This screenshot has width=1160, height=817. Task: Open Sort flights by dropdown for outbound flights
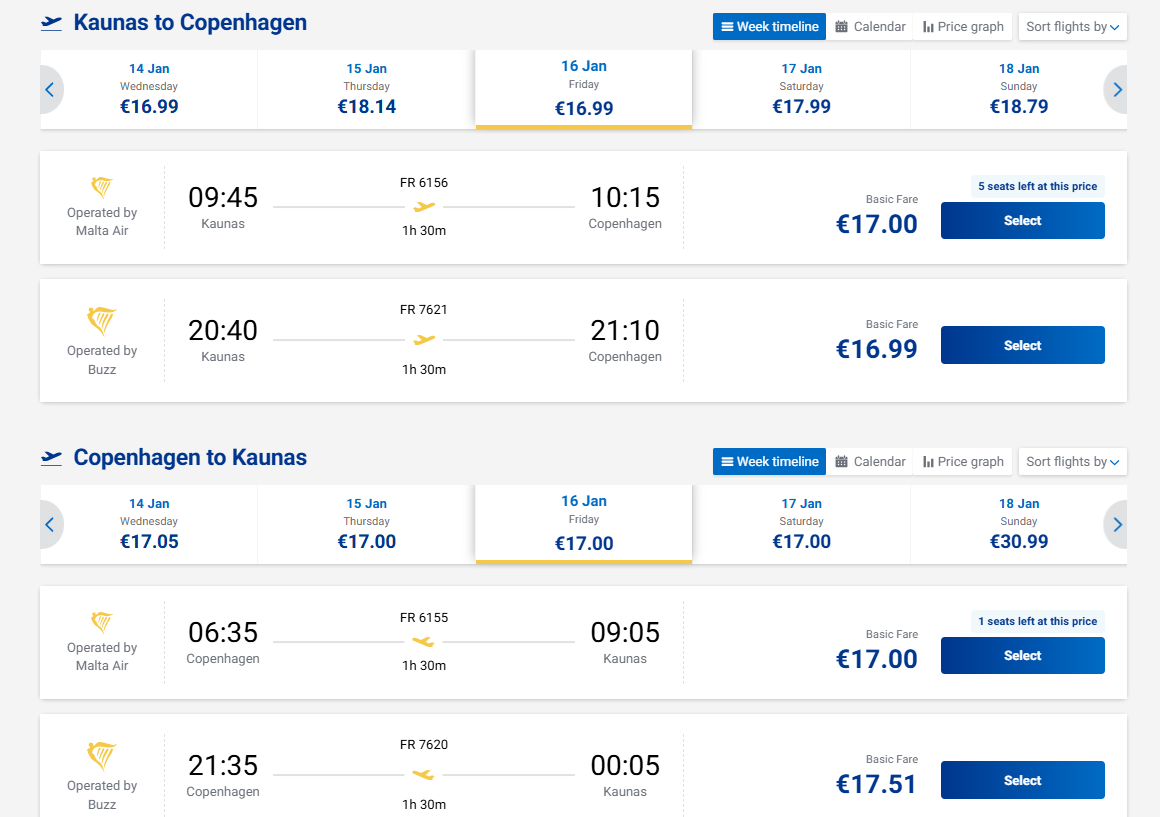1072,27
